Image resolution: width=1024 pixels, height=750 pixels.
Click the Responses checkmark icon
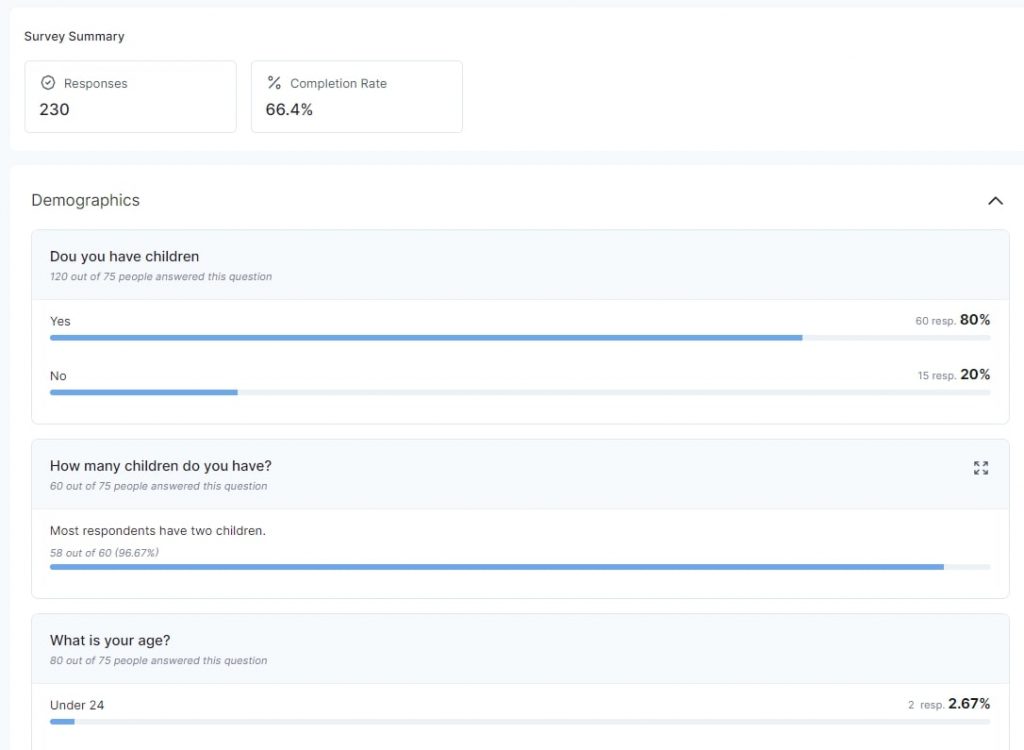coord(48,83)
